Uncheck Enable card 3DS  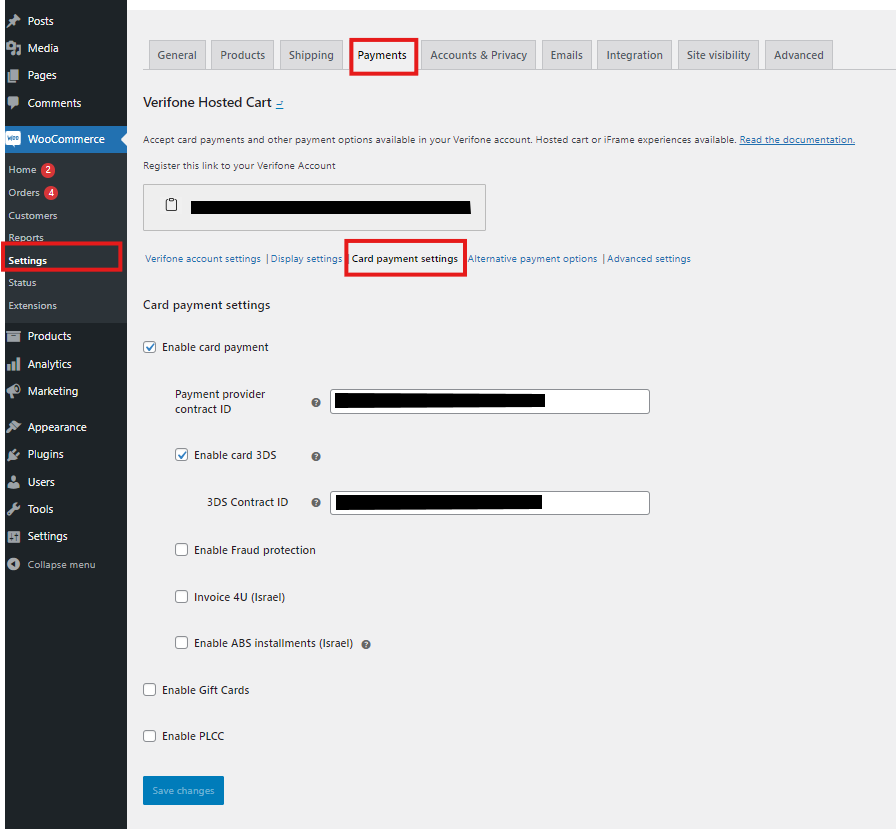pyautogui.click(x=182, y=455)
